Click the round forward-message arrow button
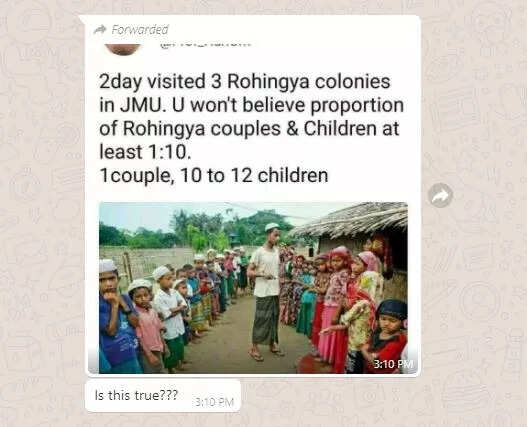This screenshot has width=527, height=427. point(441,195)
